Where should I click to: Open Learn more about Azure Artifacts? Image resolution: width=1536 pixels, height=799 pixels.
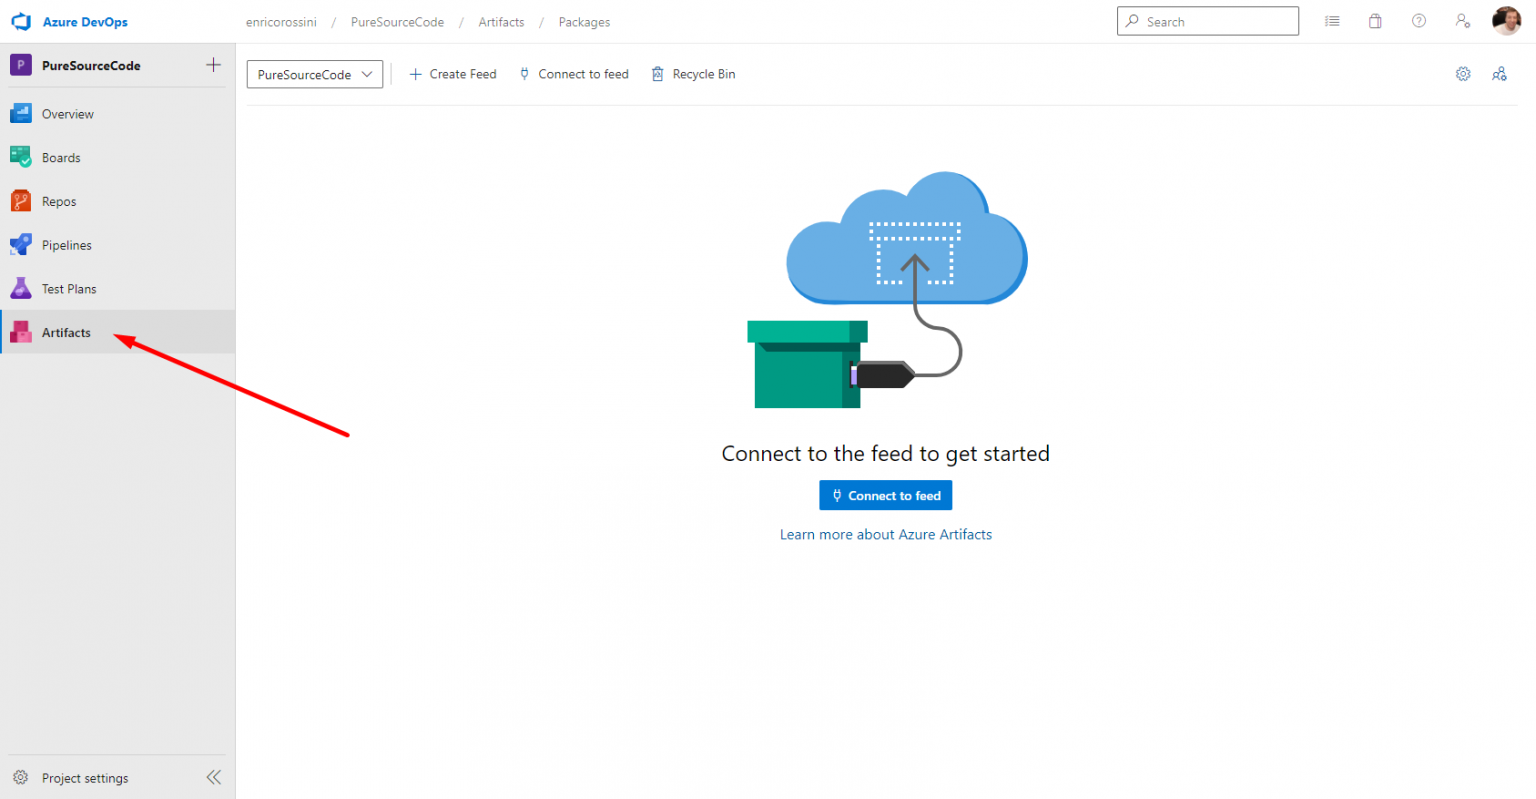click(x=885, y=534)
